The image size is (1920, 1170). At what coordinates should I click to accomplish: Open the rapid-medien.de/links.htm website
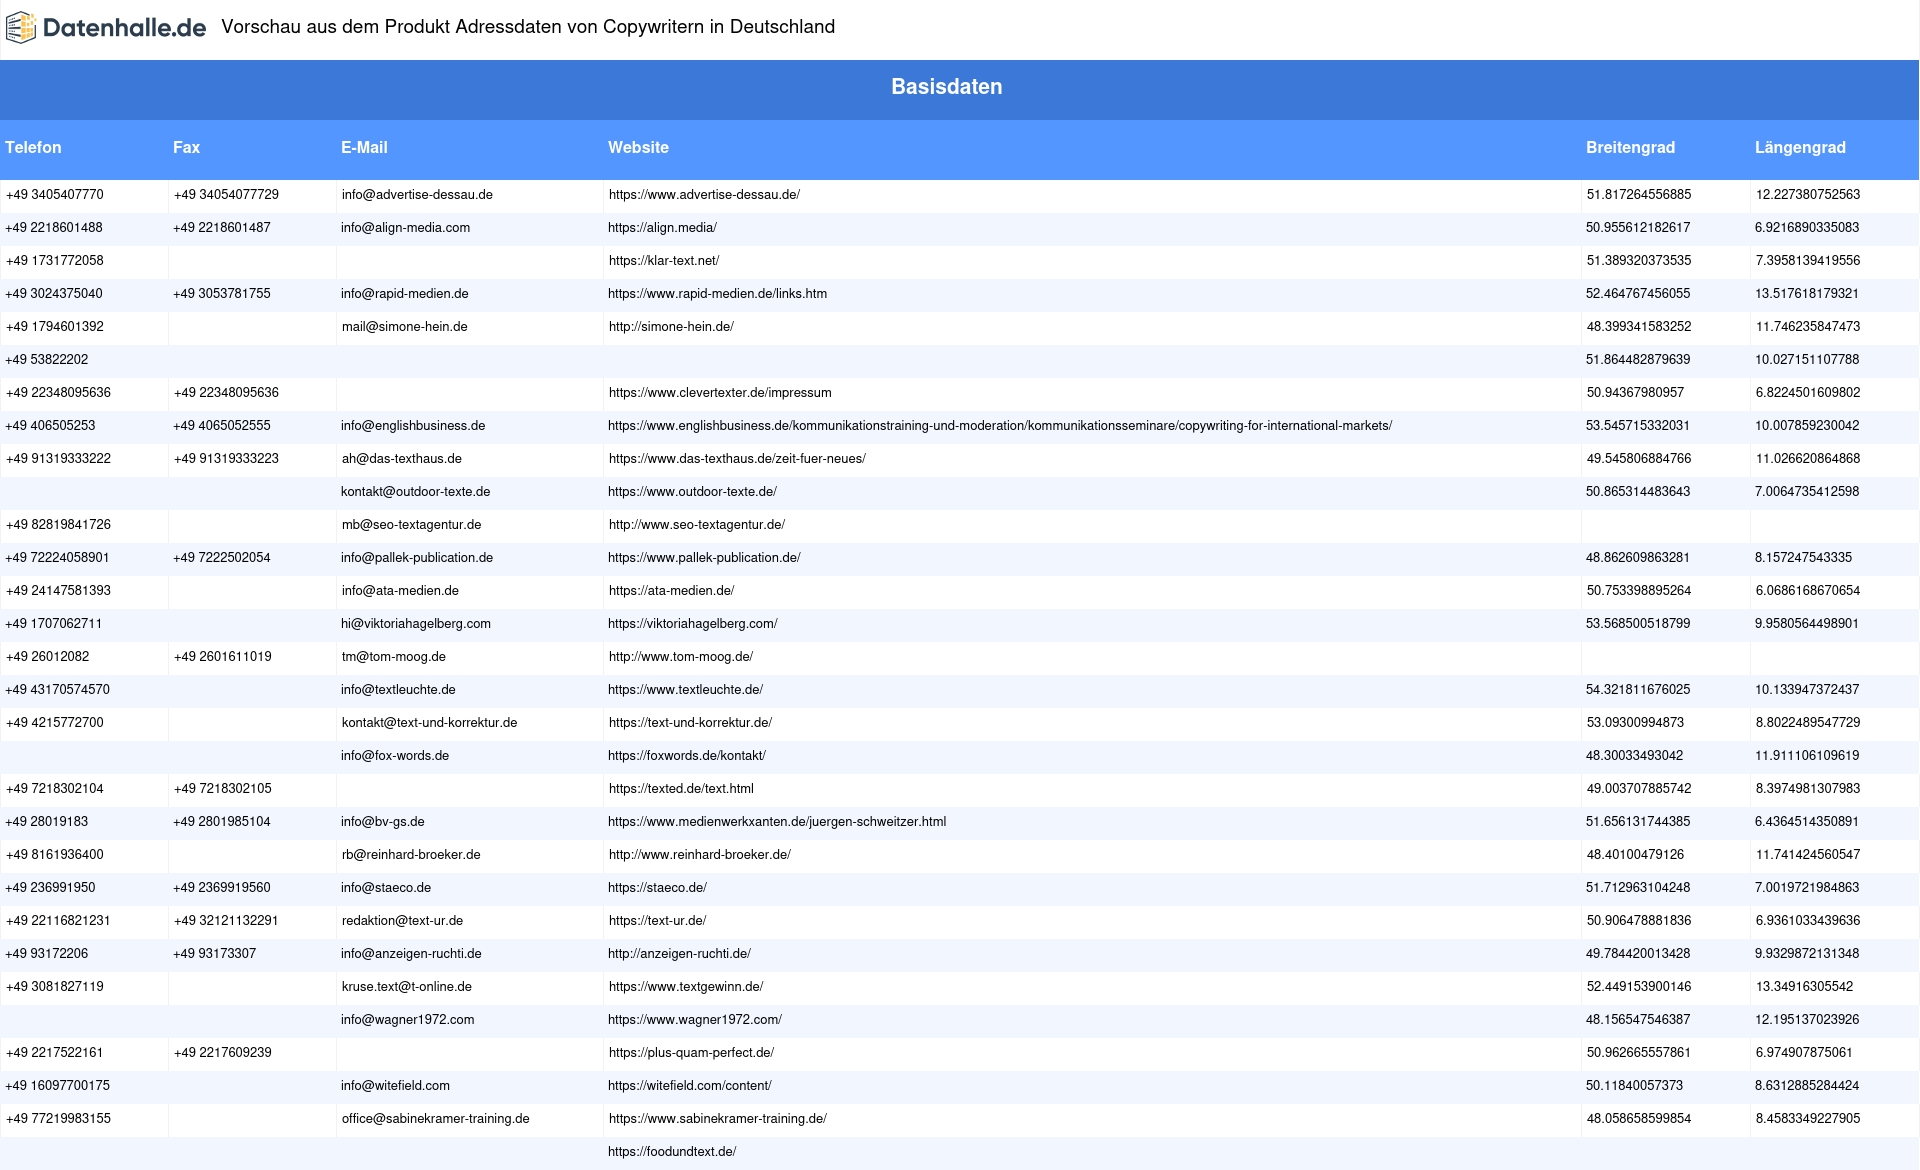tap(717, 294)
